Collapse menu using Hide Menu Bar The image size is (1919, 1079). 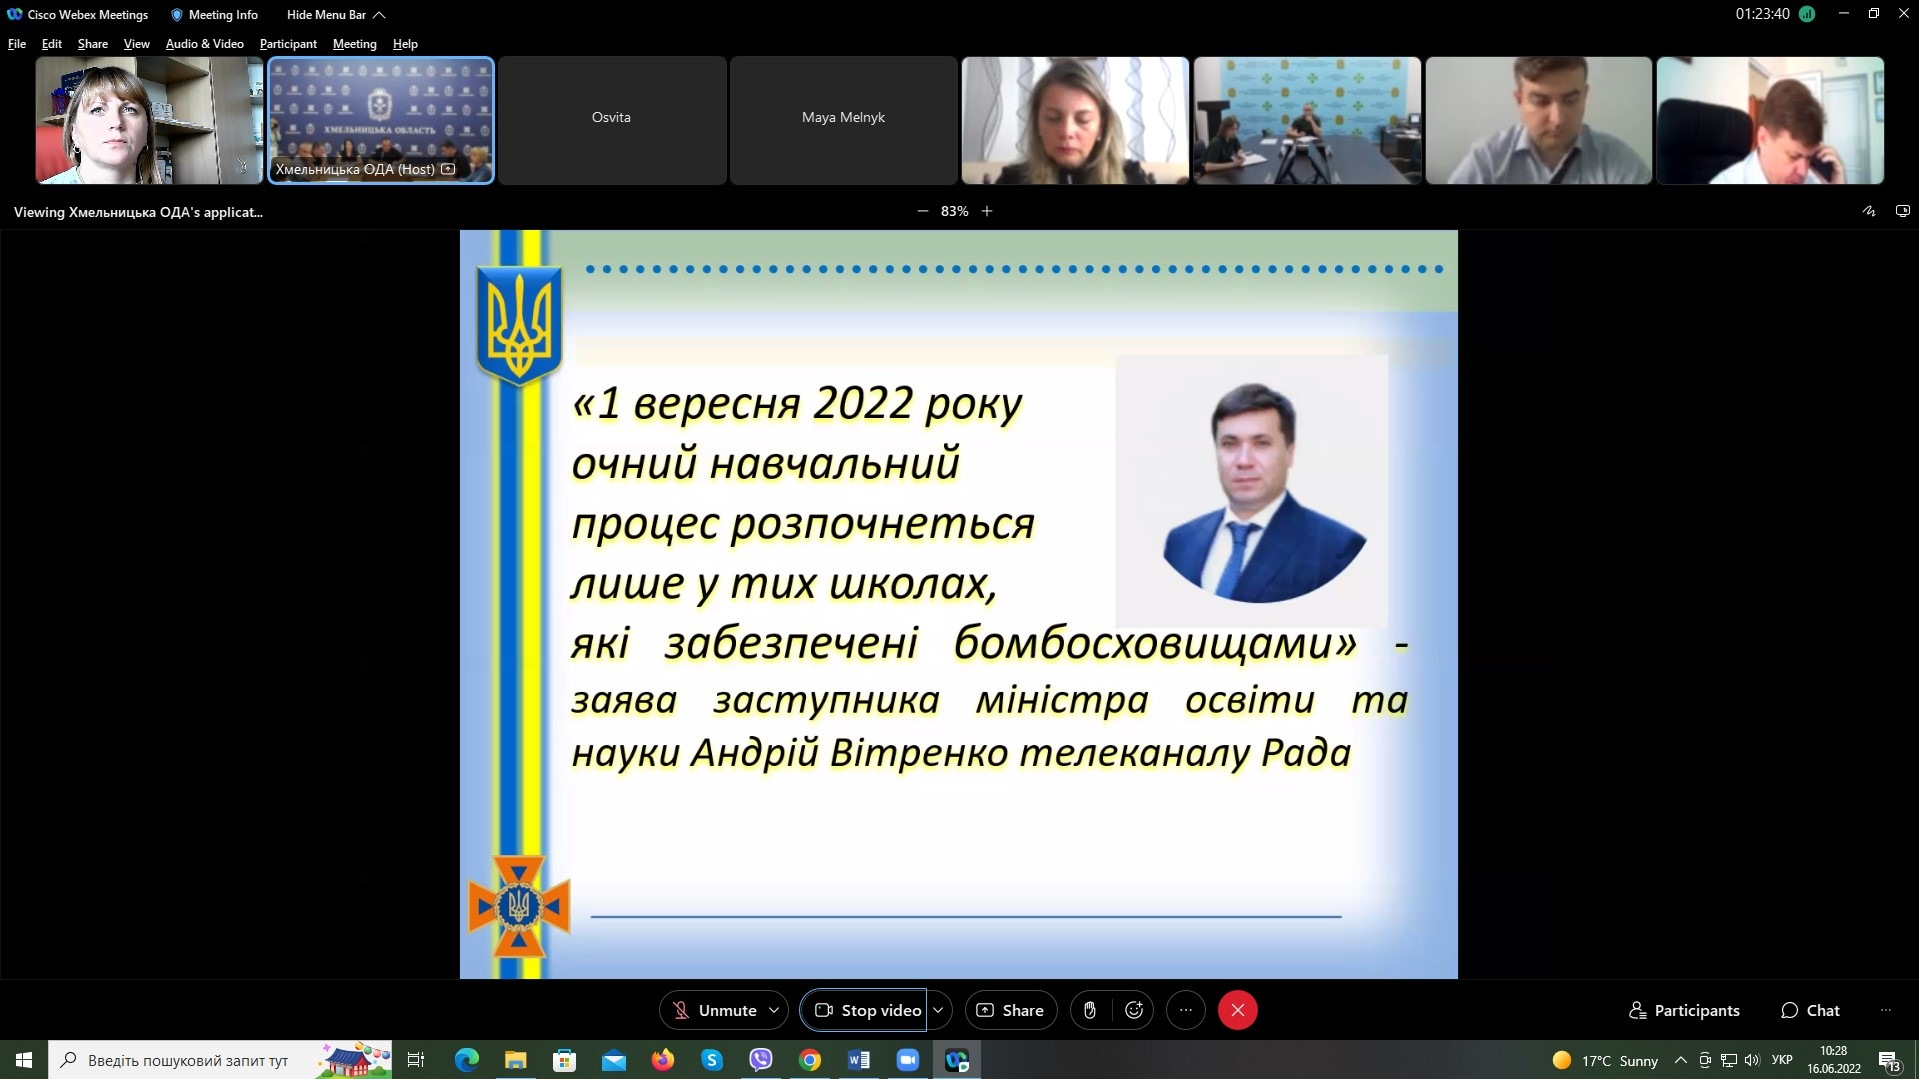[x=335, y=15]
